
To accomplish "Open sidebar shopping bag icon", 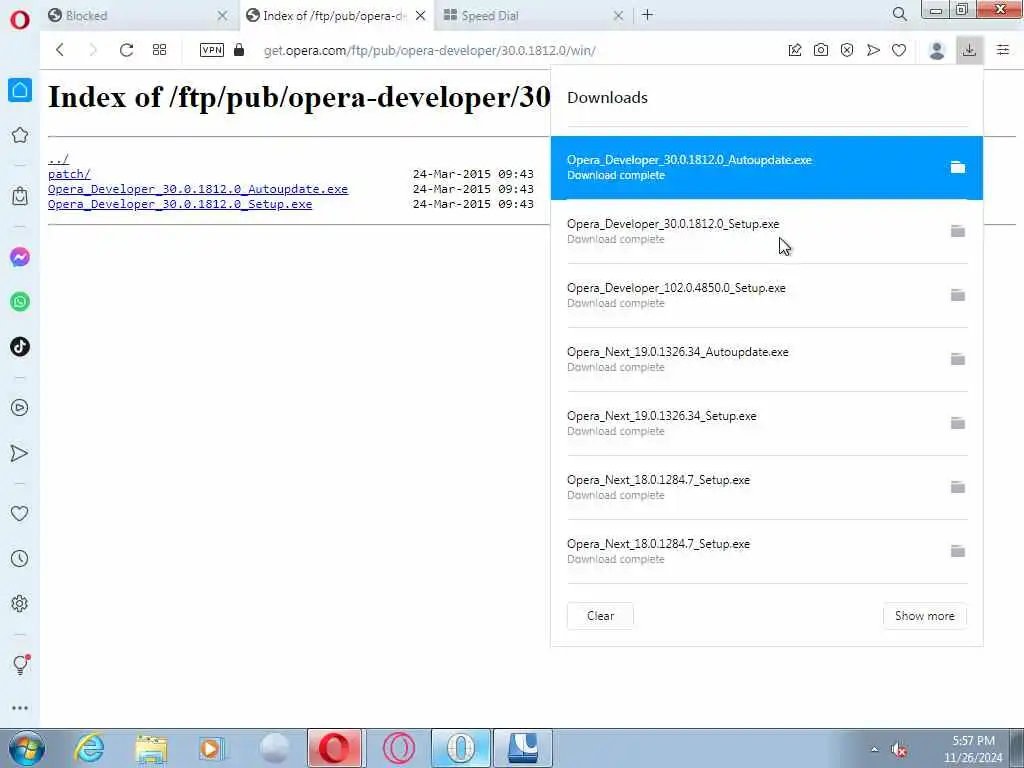I will coord(20,196).
